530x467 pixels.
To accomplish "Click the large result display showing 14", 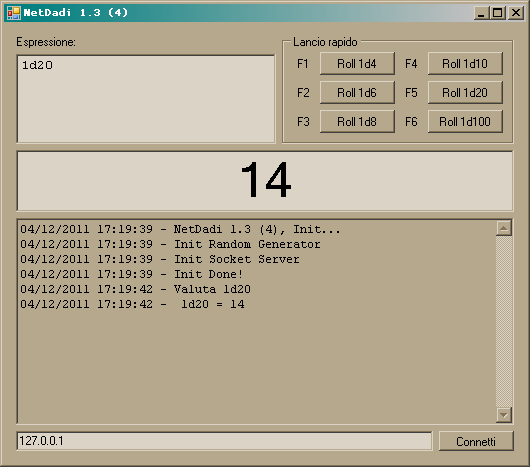I will pos(265,181).
